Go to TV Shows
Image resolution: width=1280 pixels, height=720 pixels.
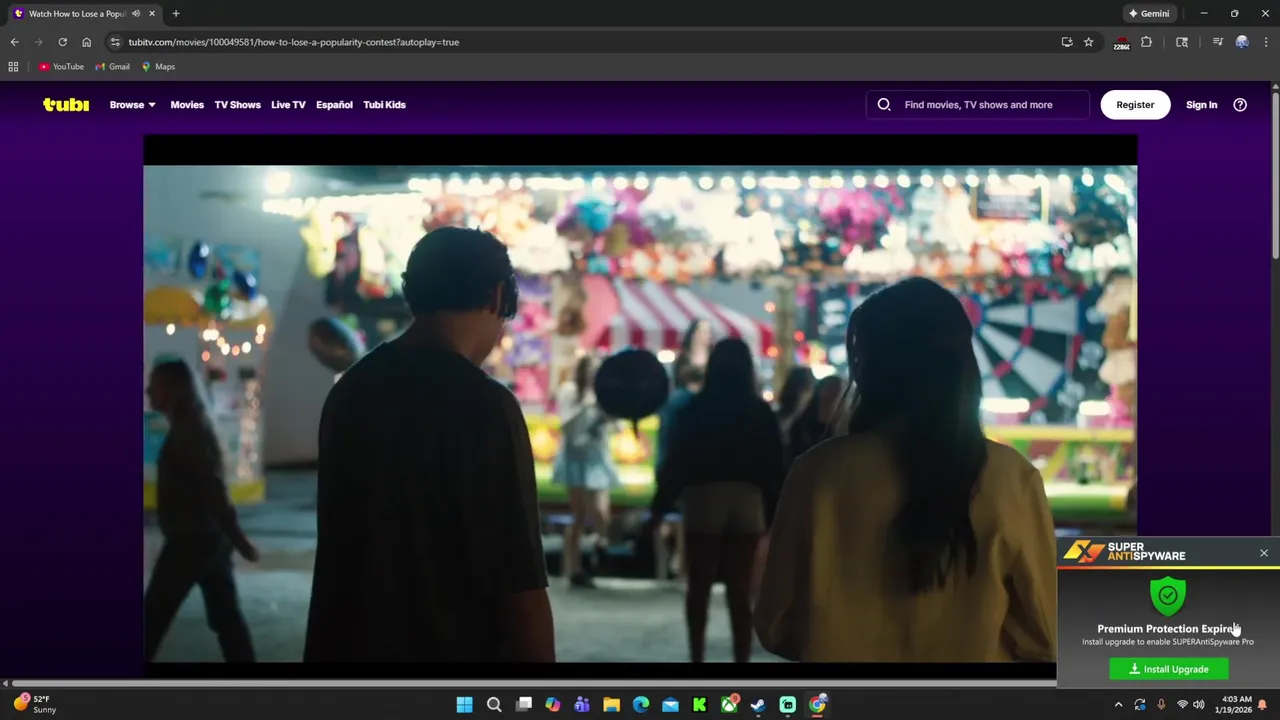[237, 104]
